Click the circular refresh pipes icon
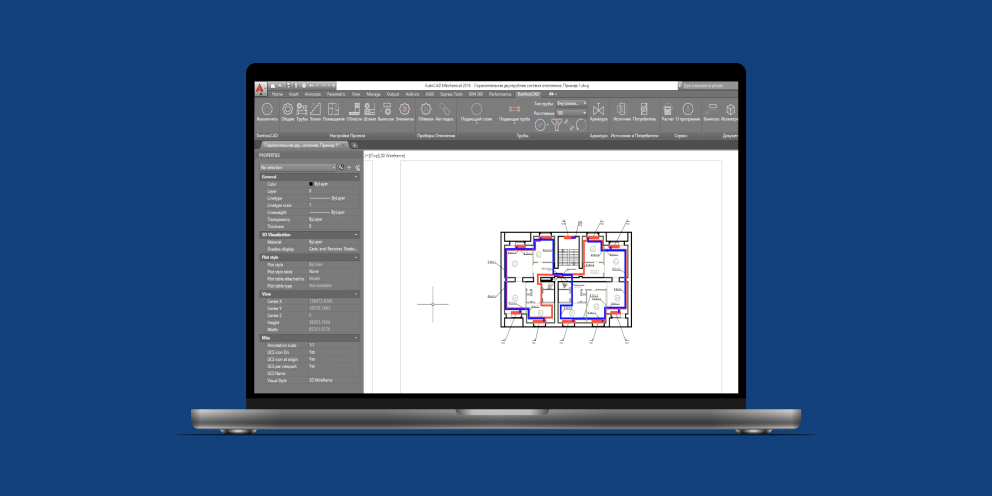The image size is (992, 496). 581,125
